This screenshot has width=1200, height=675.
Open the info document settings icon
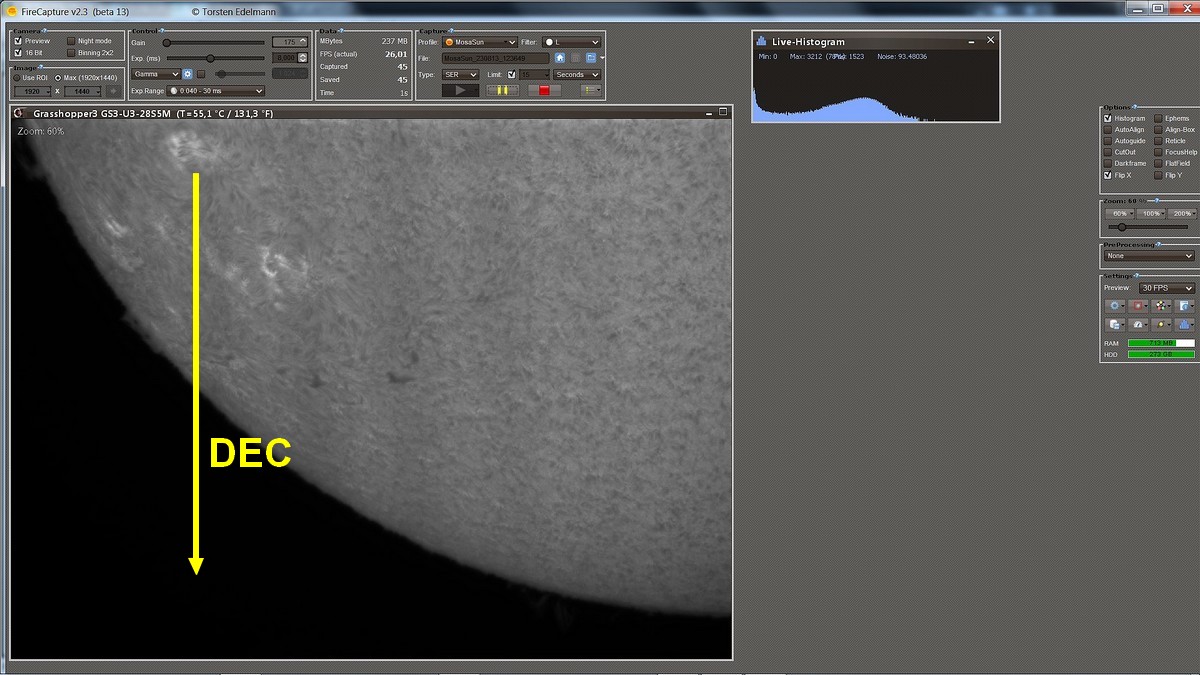(x=1185, y=305)
